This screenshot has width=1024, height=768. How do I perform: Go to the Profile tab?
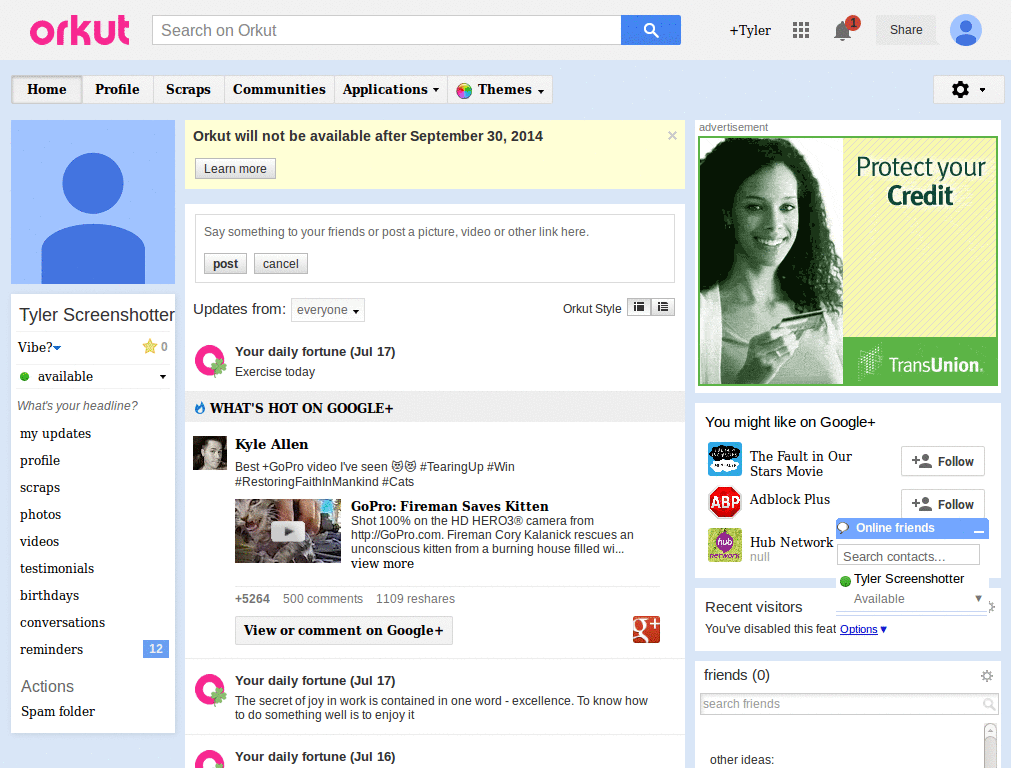pos(117,89)
